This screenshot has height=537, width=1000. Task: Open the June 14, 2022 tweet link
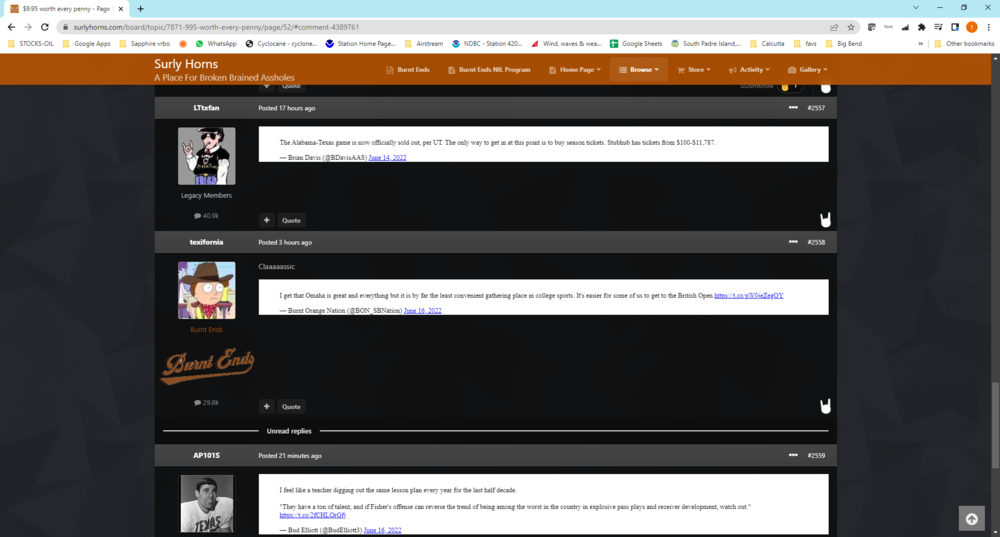pos(386,158)
